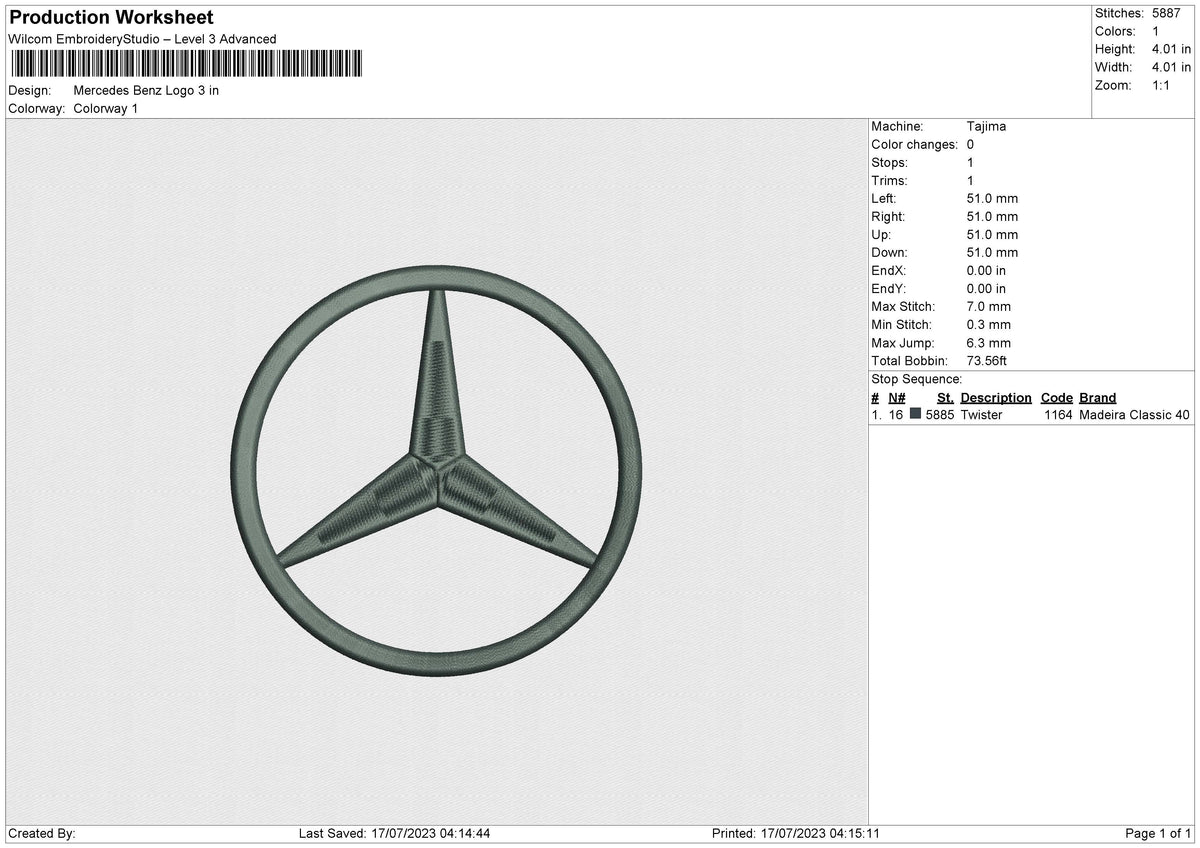Image resolution: width=1200 pixels, height=848 pixels.
Task: Click the Trims value 1
Action: [x=970, y=180]
